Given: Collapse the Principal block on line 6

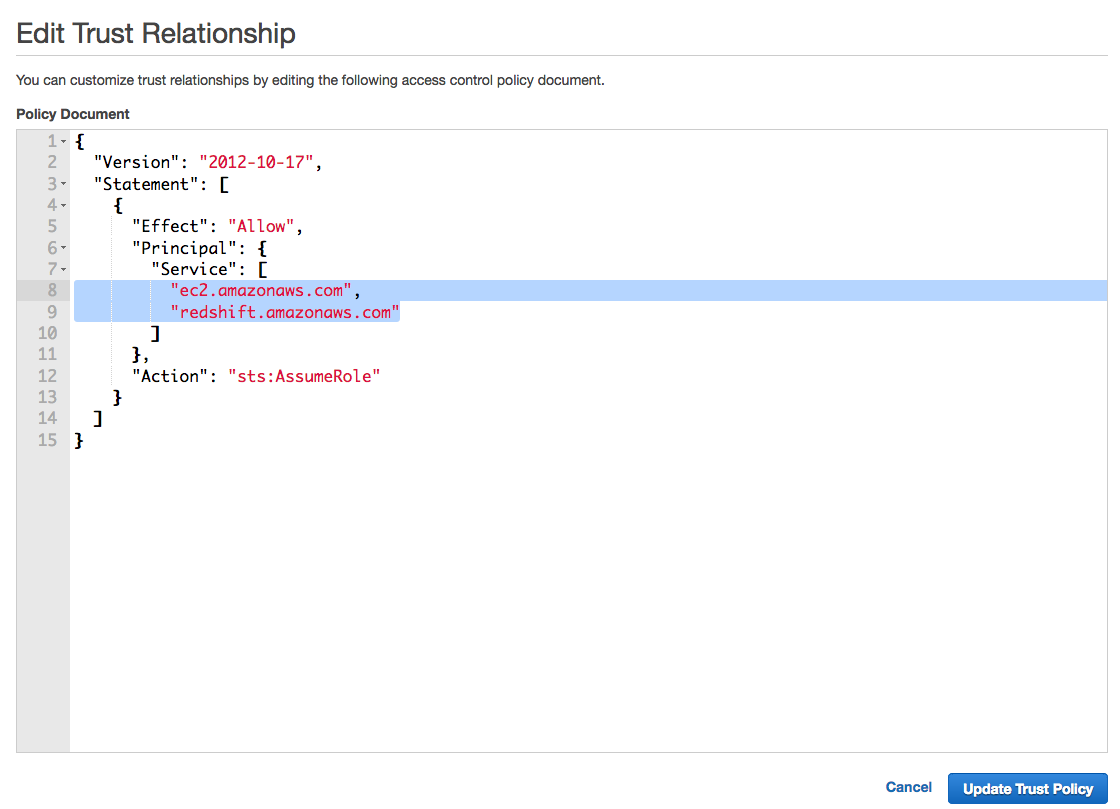Looking at the screenshot, I should (x=64, y=248).
